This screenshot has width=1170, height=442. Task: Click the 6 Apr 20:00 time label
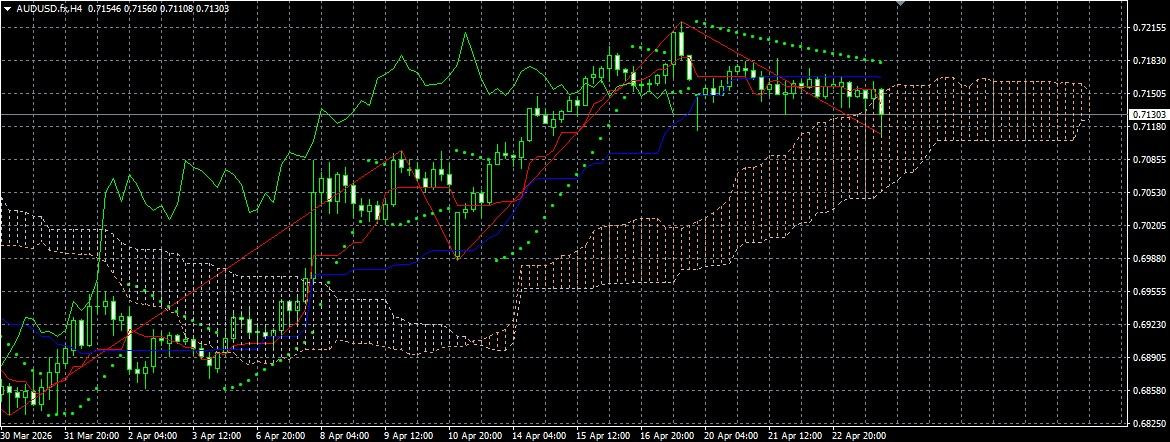pos(282,435)
